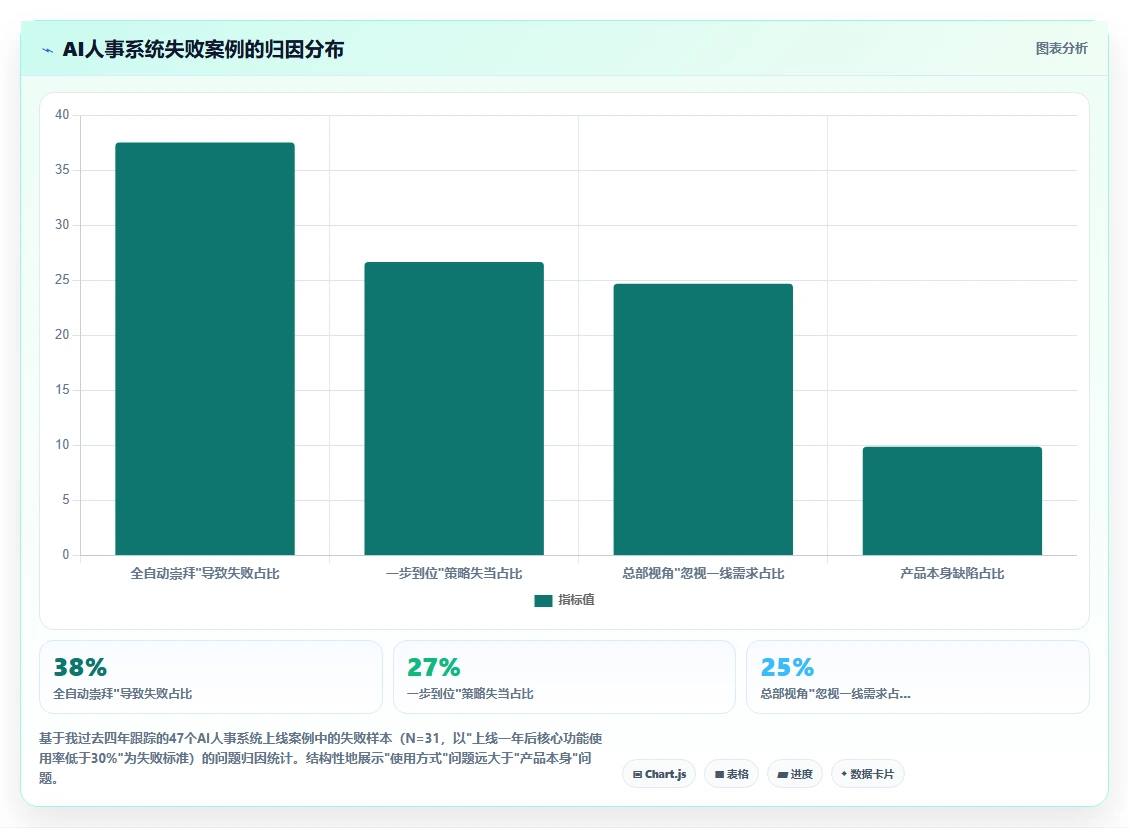Select the 38% data card
Image resolution: width=1129 pixels, height=828 pixels.
coord(210,677)
